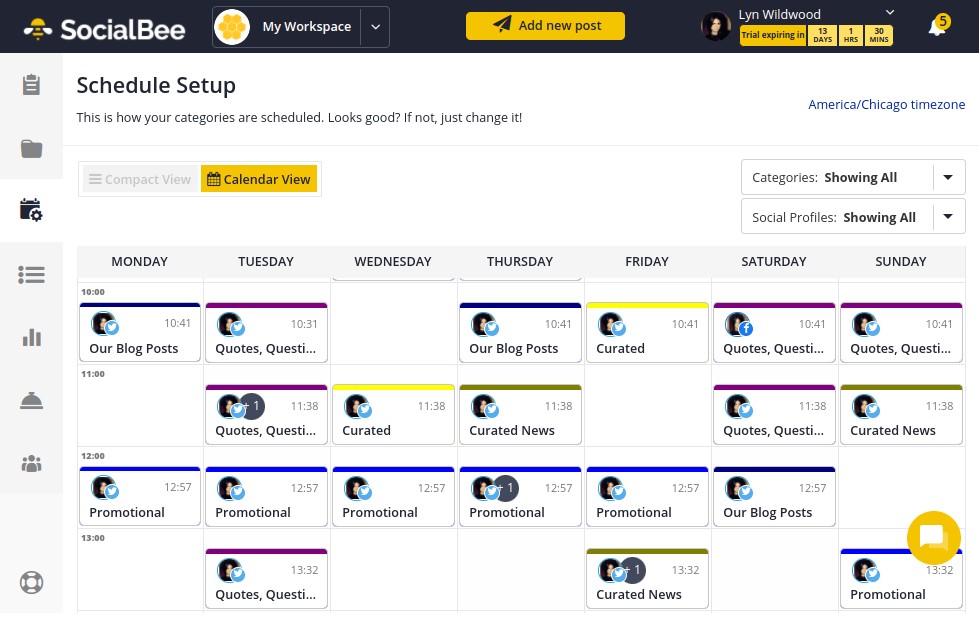
Task: Switch to Compact View
Action: pos(139,179)
